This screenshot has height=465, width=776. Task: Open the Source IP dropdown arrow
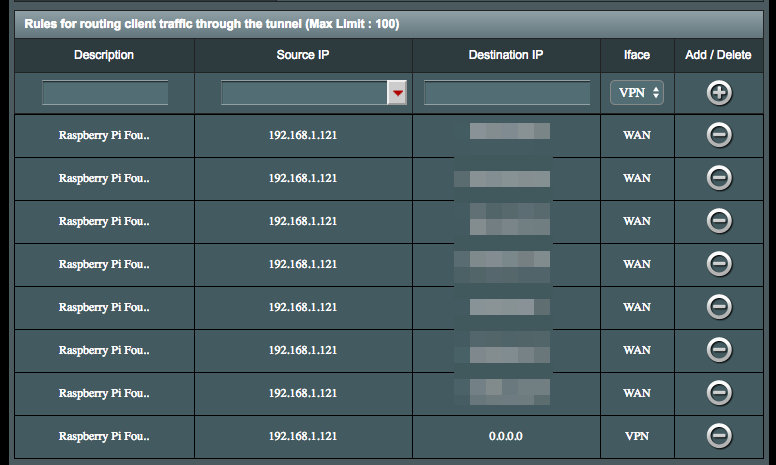click(x=398, y=93)
